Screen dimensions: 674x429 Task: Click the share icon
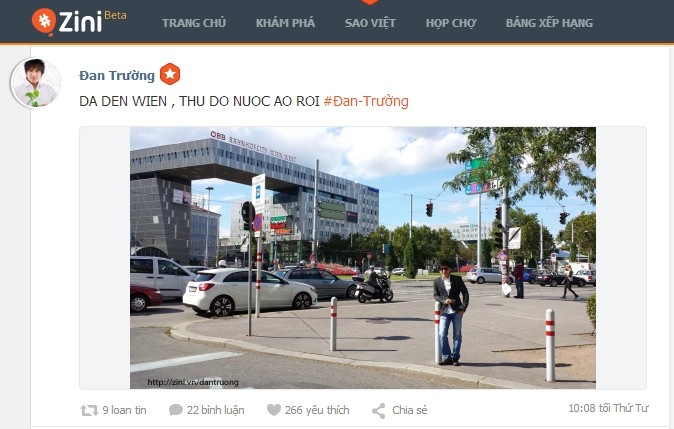point(379,411)
